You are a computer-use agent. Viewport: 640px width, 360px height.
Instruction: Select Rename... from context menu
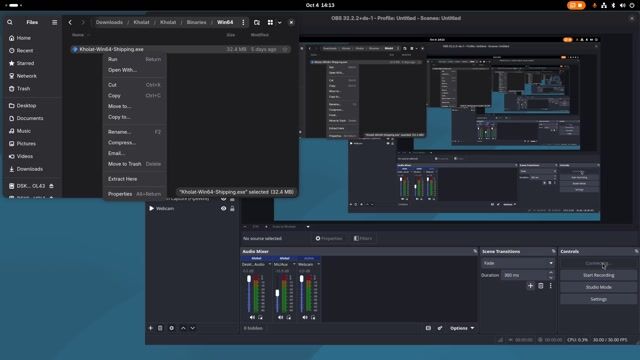click(x=134, y=132)
